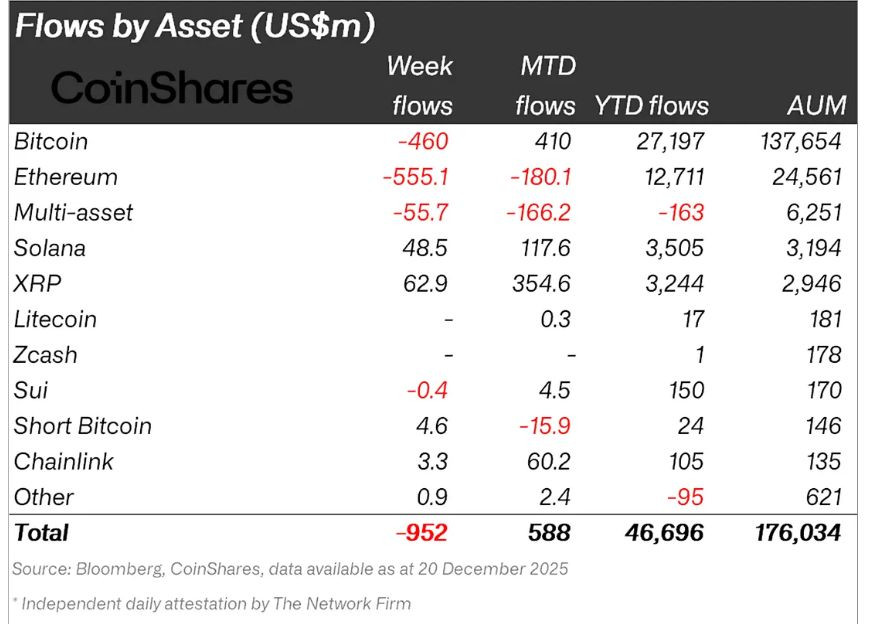Click Solana AUM value 3,194

813,248
